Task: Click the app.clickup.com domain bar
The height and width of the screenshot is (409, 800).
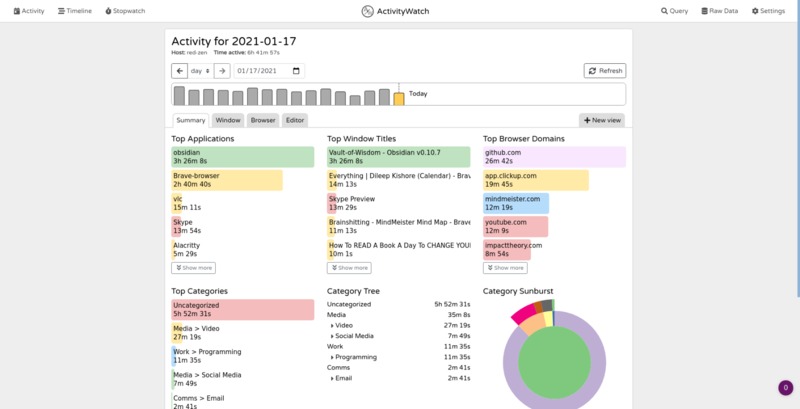Action: pos(536,180)
